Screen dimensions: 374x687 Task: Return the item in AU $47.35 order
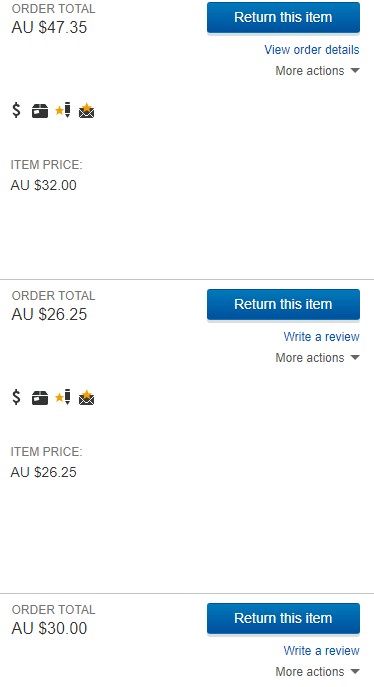[283, 18]
